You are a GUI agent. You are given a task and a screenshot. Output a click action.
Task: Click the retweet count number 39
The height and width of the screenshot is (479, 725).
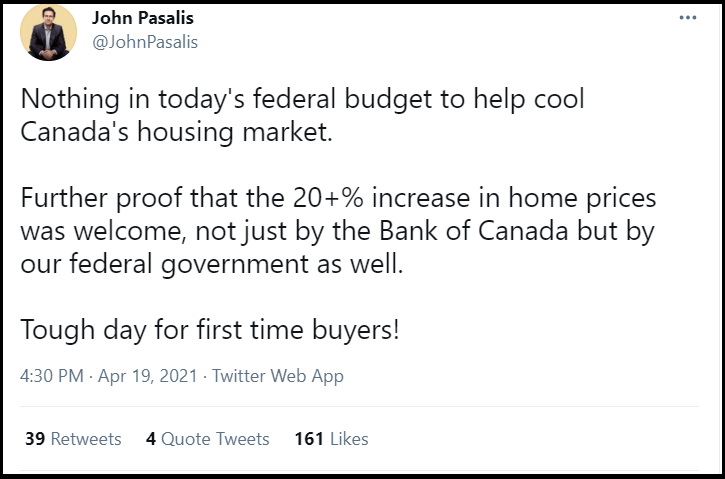click(x=34, y=439)
